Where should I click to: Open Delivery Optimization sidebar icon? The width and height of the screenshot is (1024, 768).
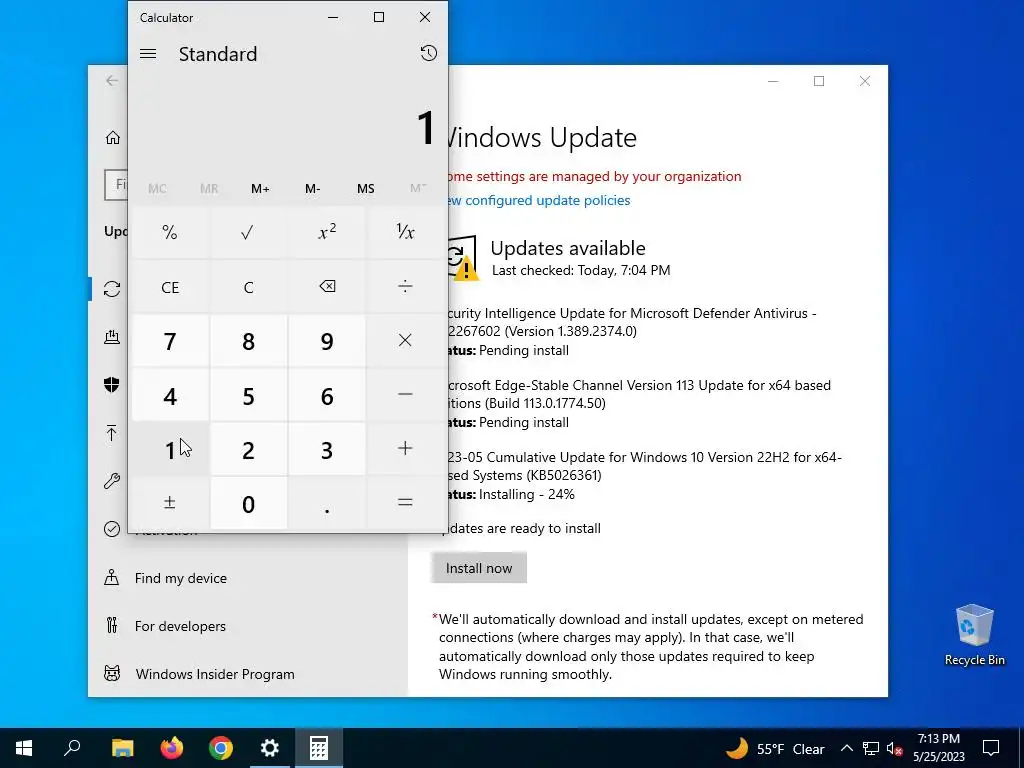[x=112, y=337]
